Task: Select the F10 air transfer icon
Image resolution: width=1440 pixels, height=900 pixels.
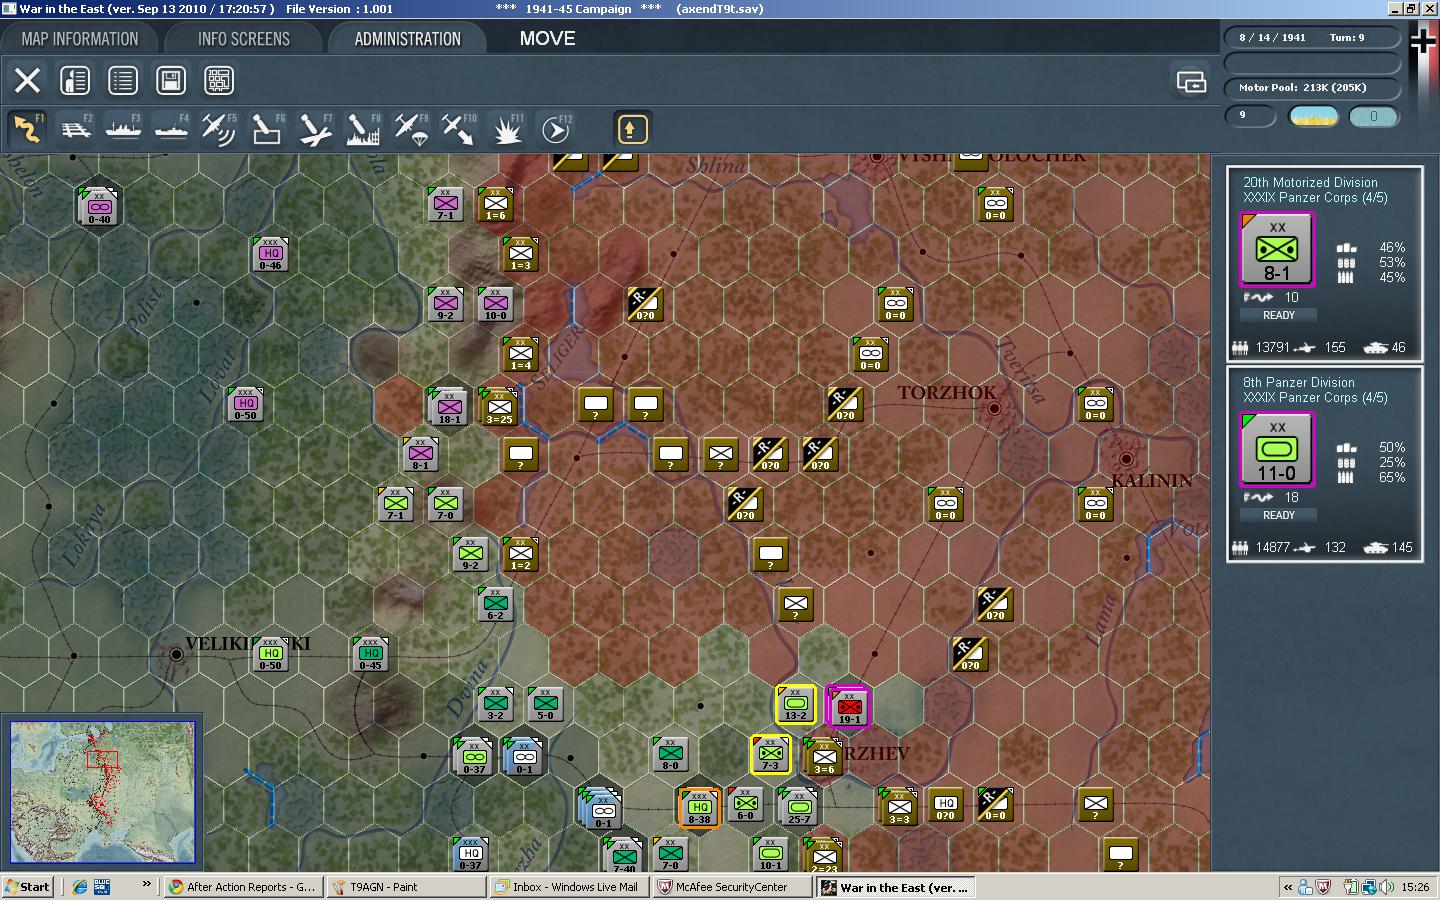Action: [x=459, y=129]
